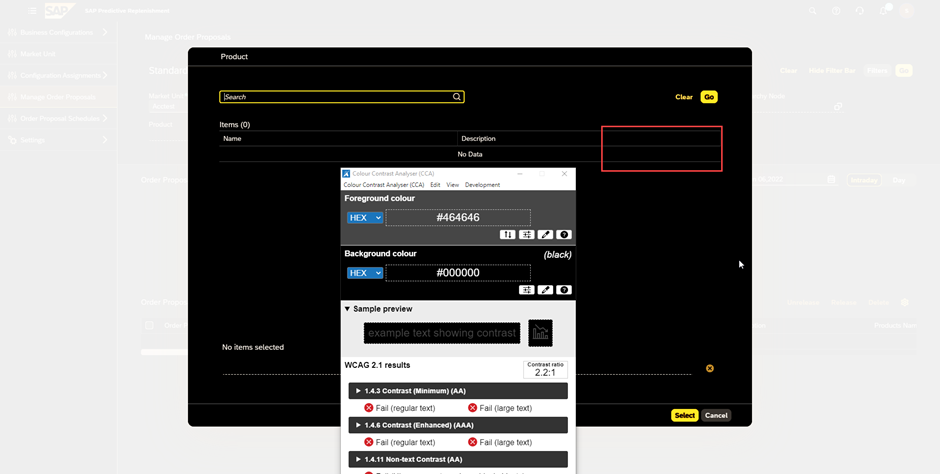Viewport: 940px width, 474px height.
Task: Open table settings gear icon
Action: [905, 303]
